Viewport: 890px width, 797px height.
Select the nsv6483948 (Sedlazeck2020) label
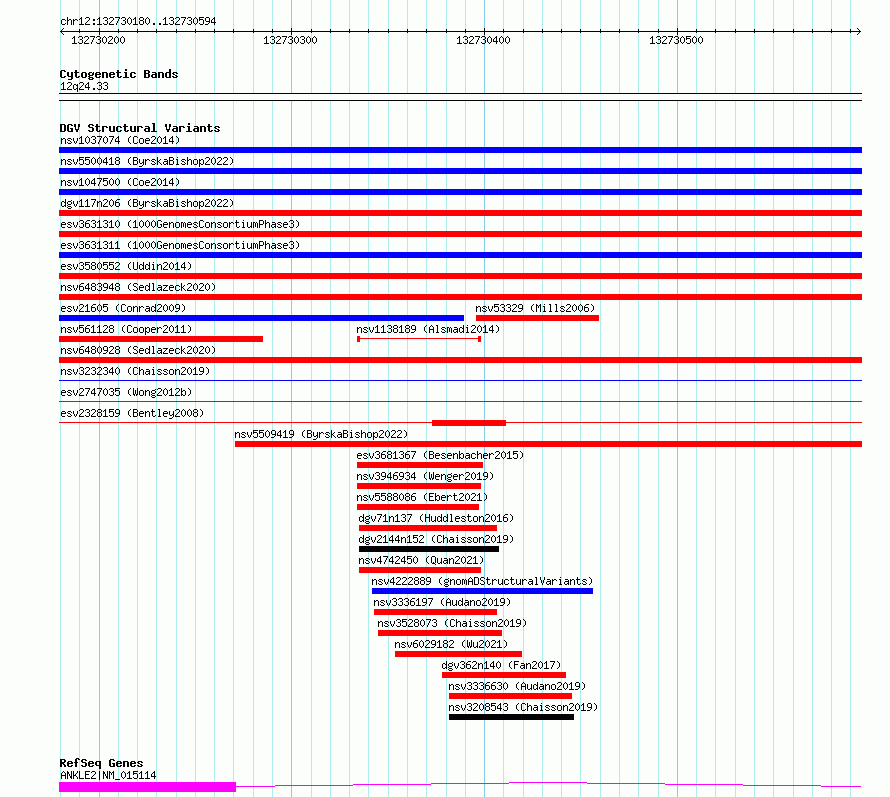pyautogui.click(x=138, y=287)
